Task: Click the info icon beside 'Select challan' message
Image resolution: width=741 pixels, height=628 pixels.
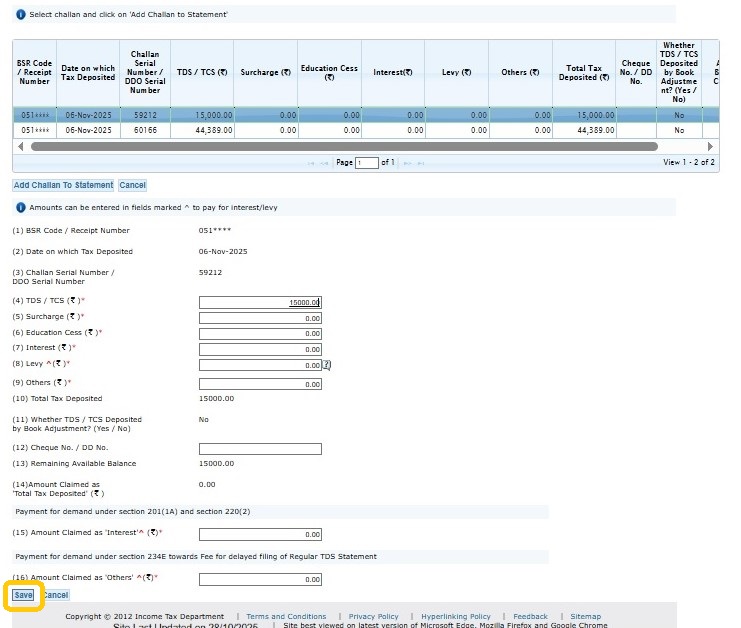Action: point(19,13)
